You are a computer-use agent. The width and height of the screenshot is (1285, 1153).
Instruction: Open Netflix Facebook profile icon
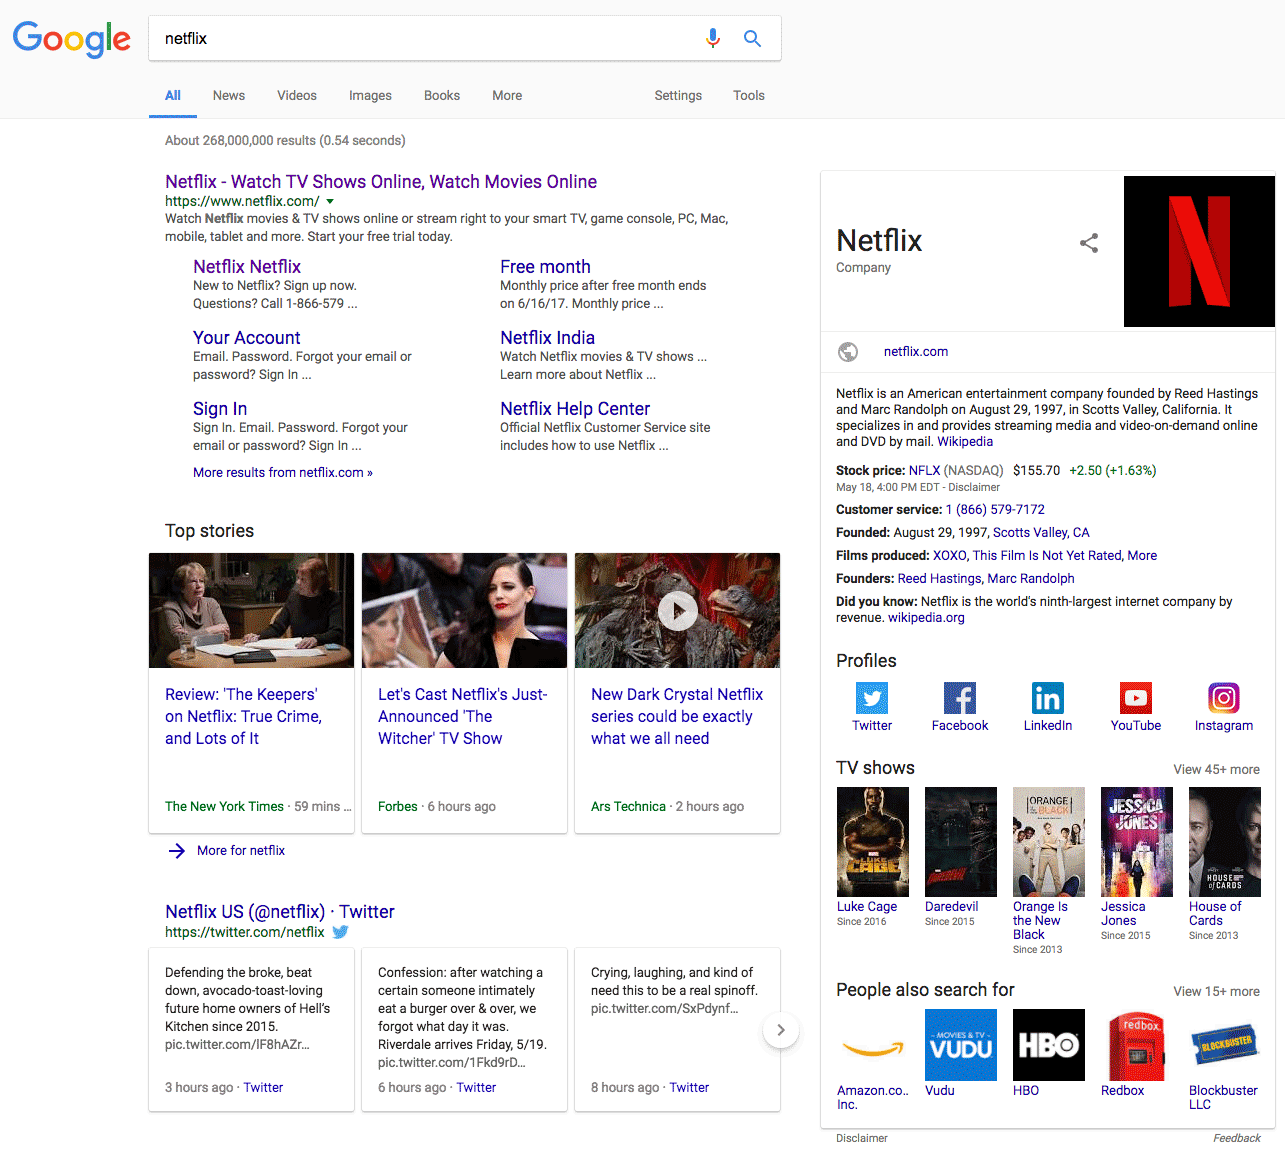click(x=960, y=698)
